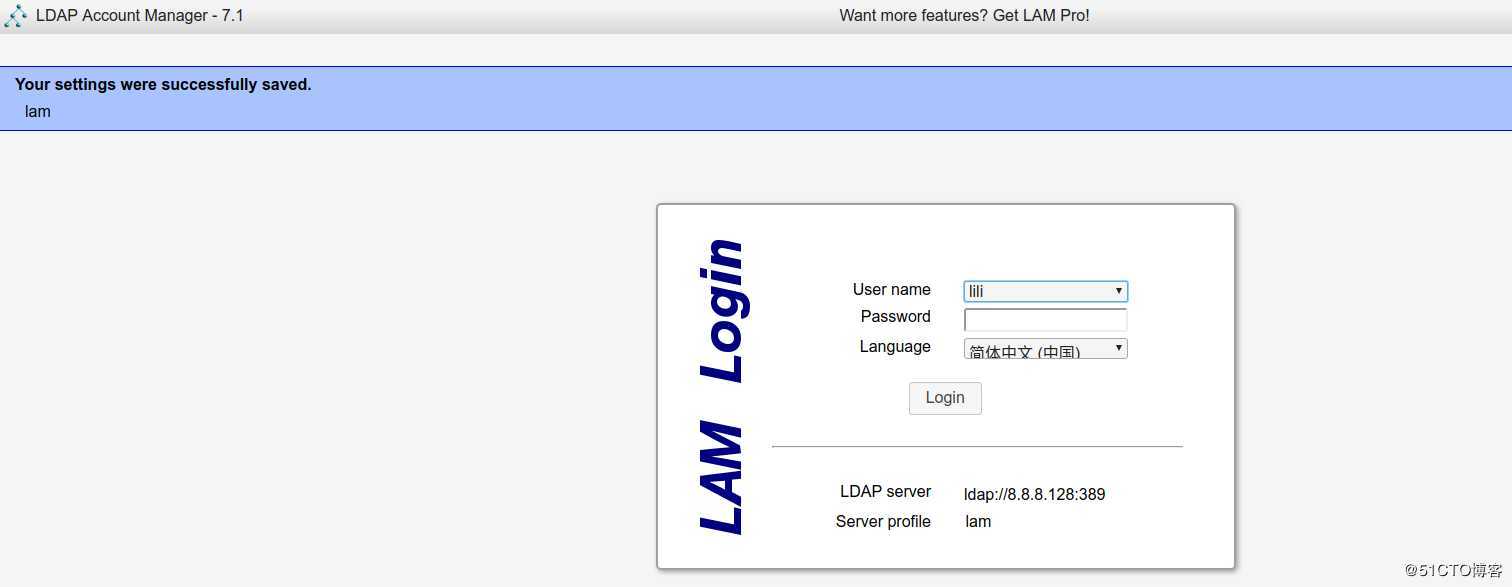Screen dimensions: 1512x587
Task: Focus the Password input field
Action: [1045, 320]
